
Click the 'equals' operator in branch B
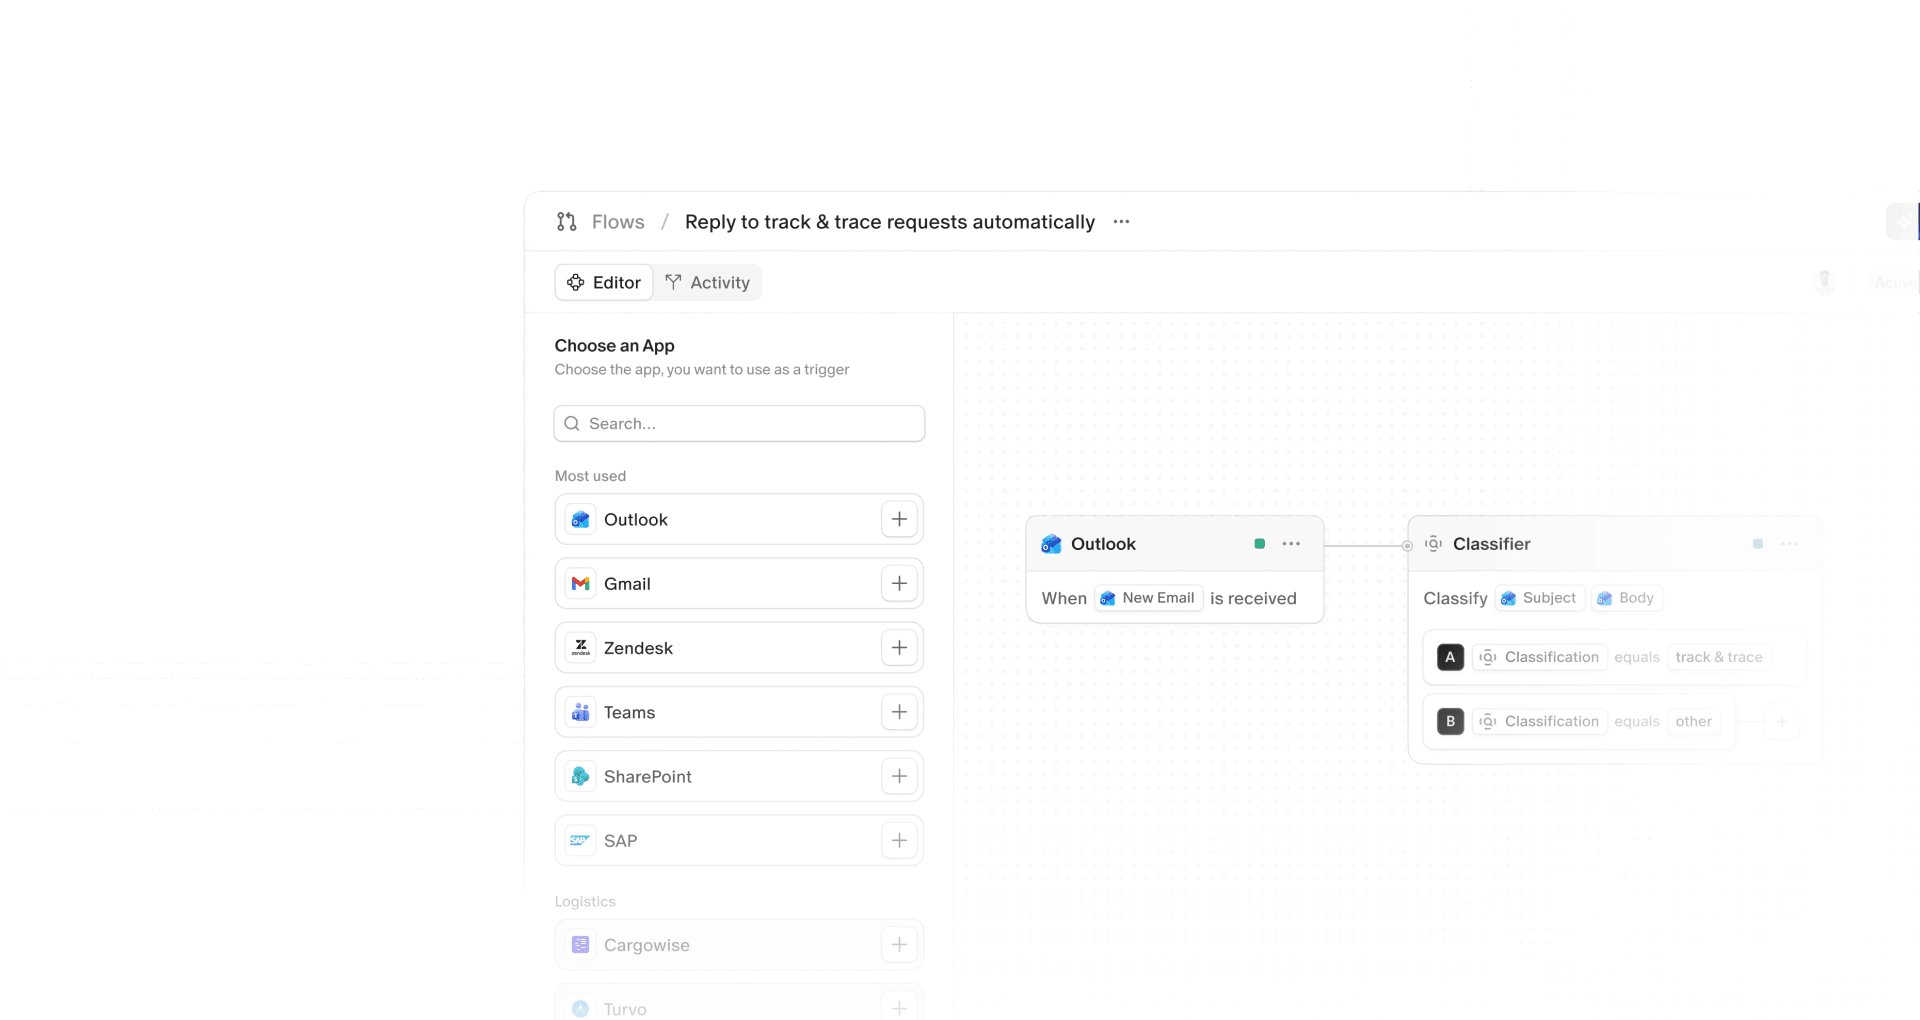tap(1637, 721)
